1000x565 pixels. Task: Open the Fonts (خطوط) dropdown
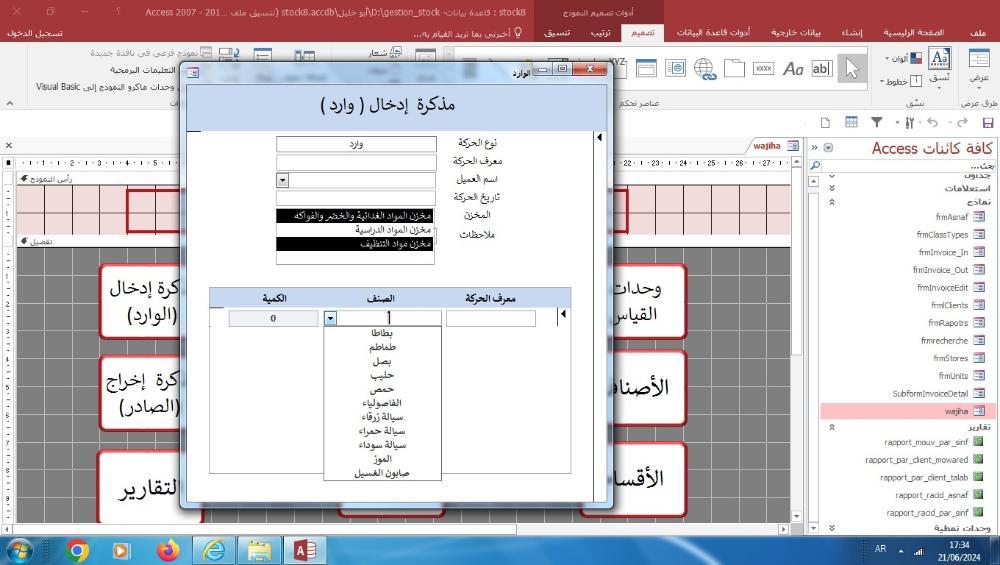pyautogui.click(x=901, y=80)
